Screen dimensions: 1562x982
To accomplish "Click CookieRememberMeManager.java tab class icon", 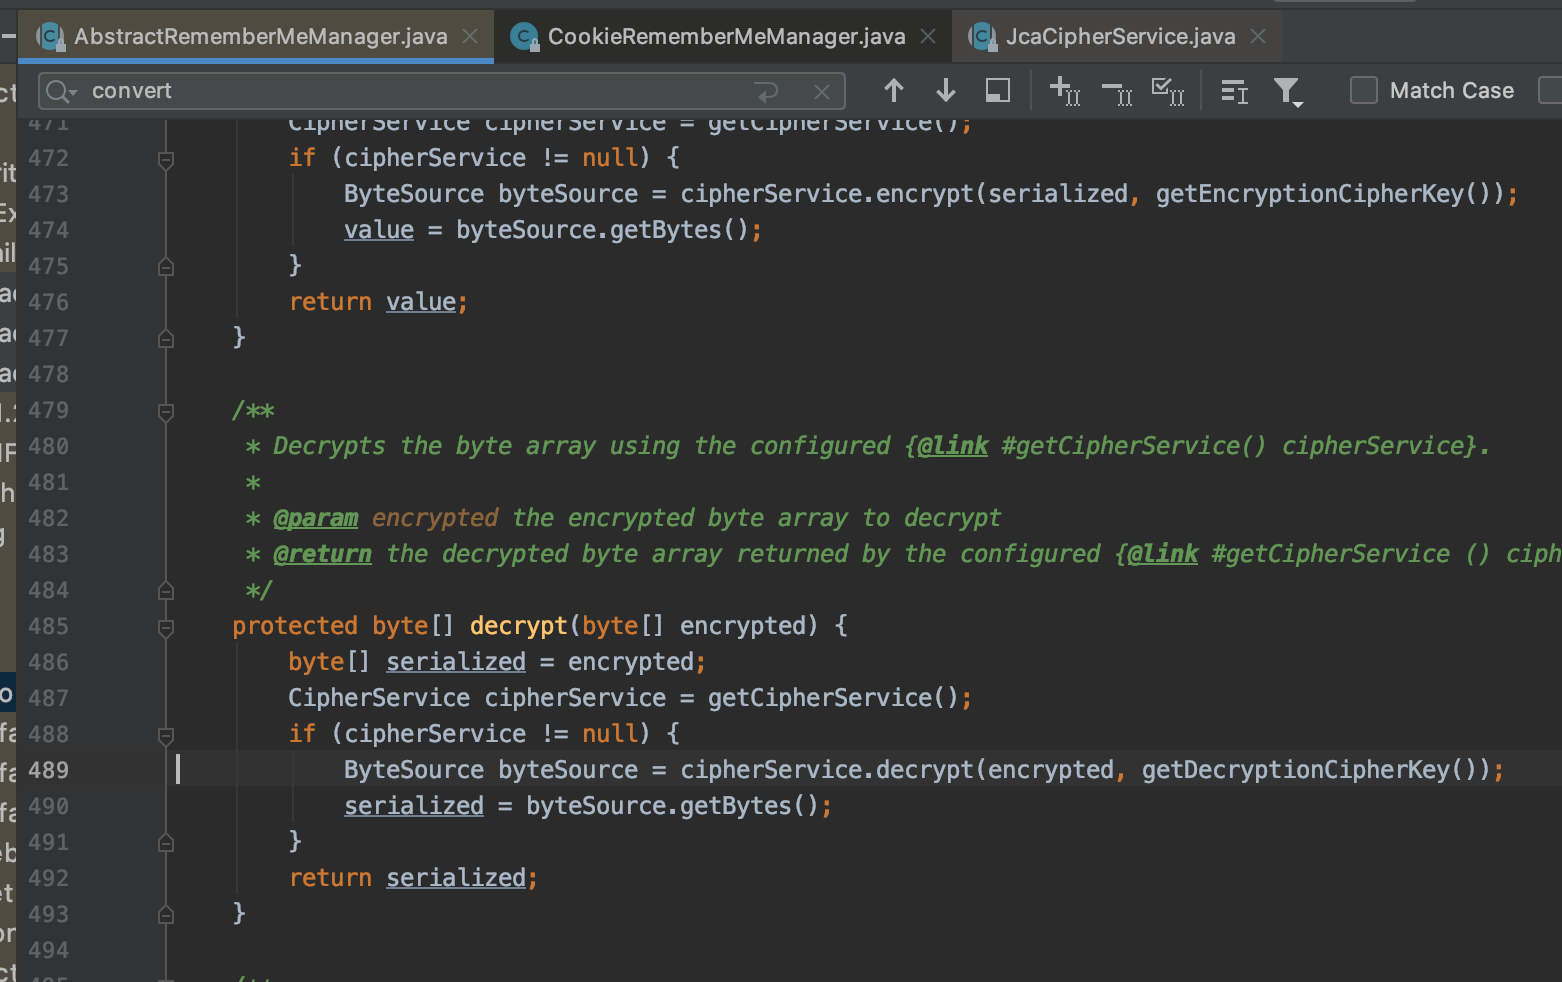I will [x=524, y=37].
